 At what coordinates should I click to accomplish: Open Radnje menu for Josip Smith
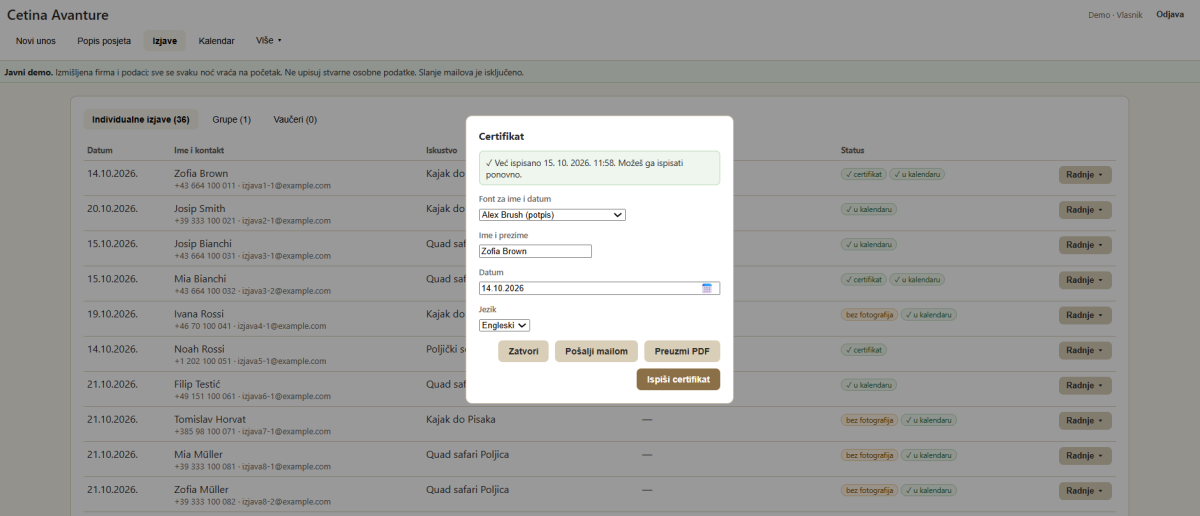click(1085, 210)
